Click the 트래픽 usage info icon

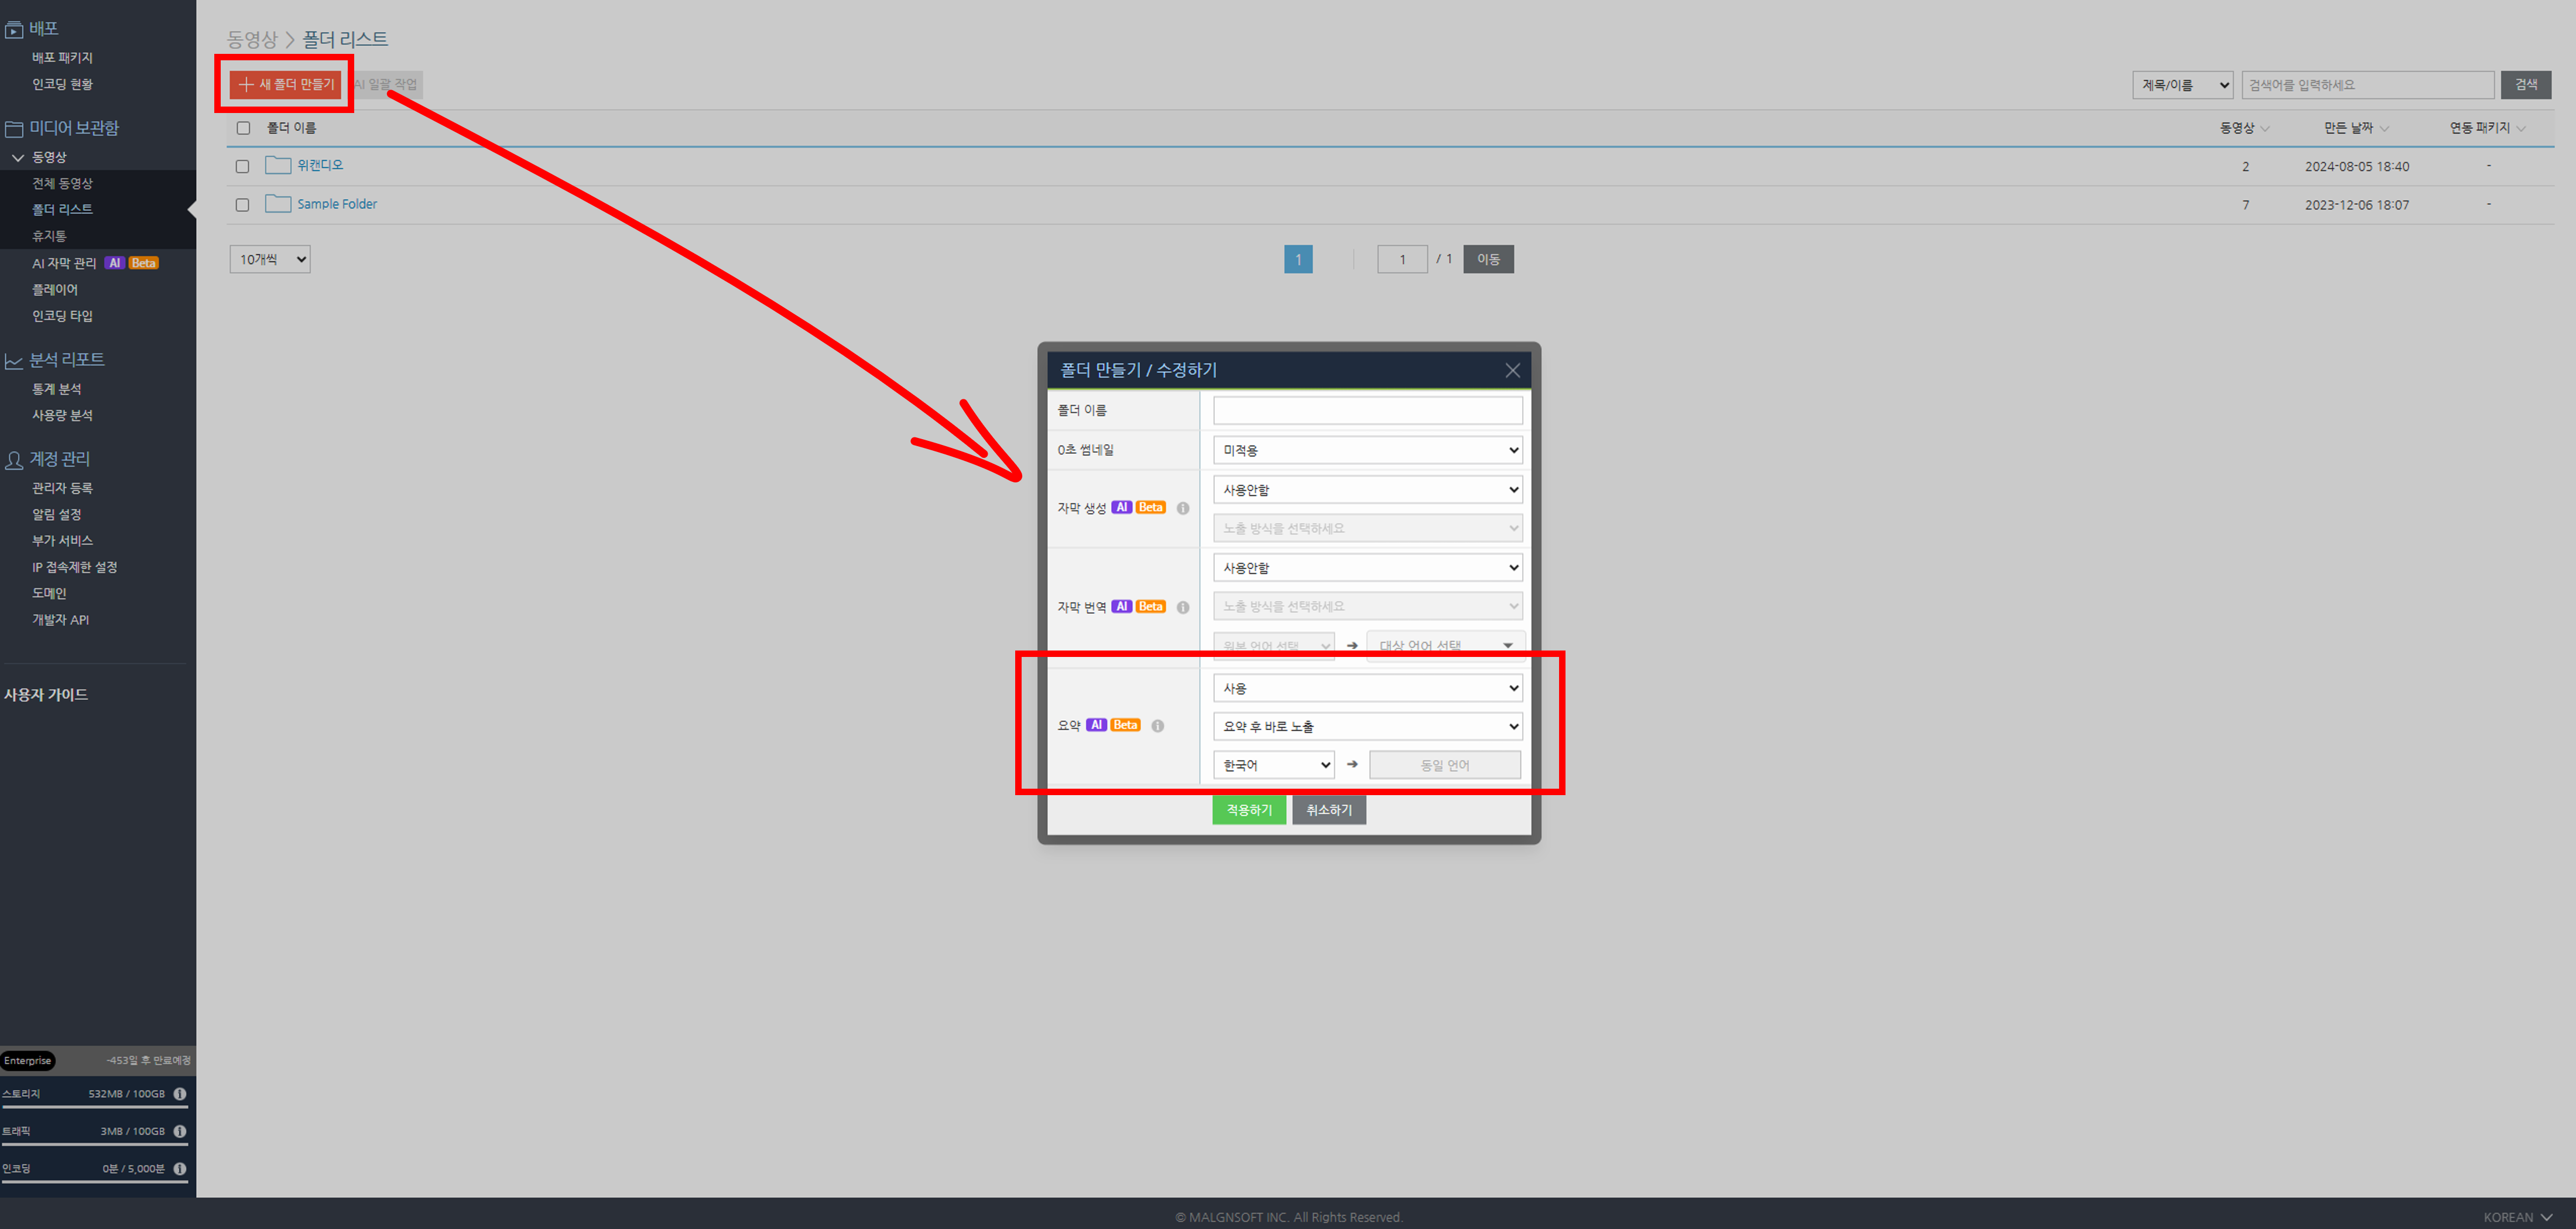tap(180, 1131)
